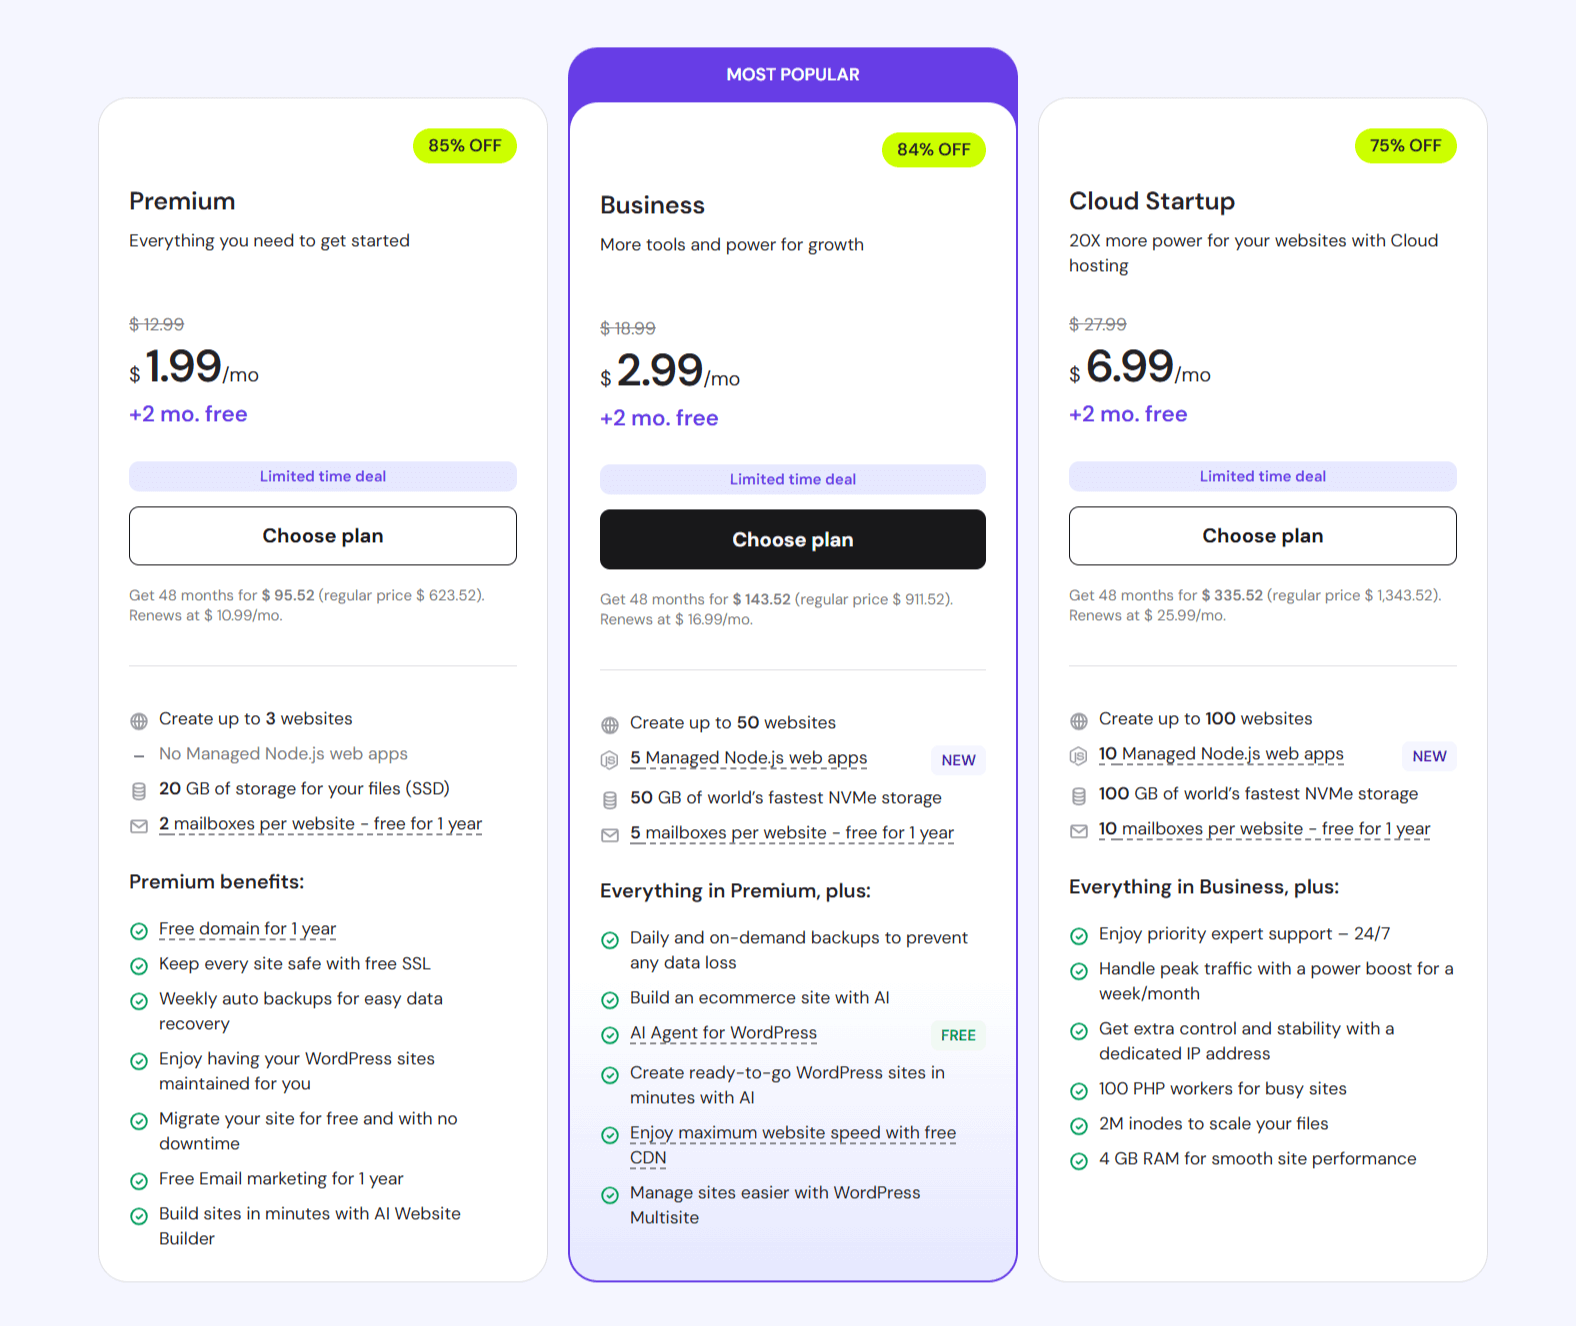Click the Node.js icon in Business plan

pos(610,759)
